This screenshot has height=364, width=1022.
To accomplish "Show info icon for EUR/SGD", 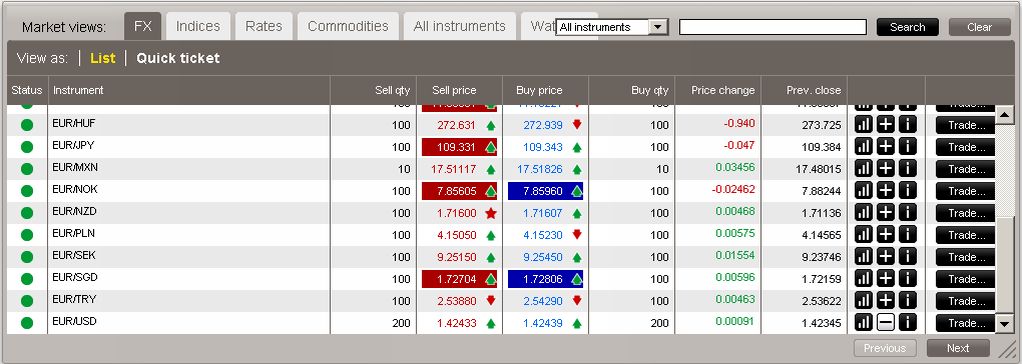I will 907,279.
